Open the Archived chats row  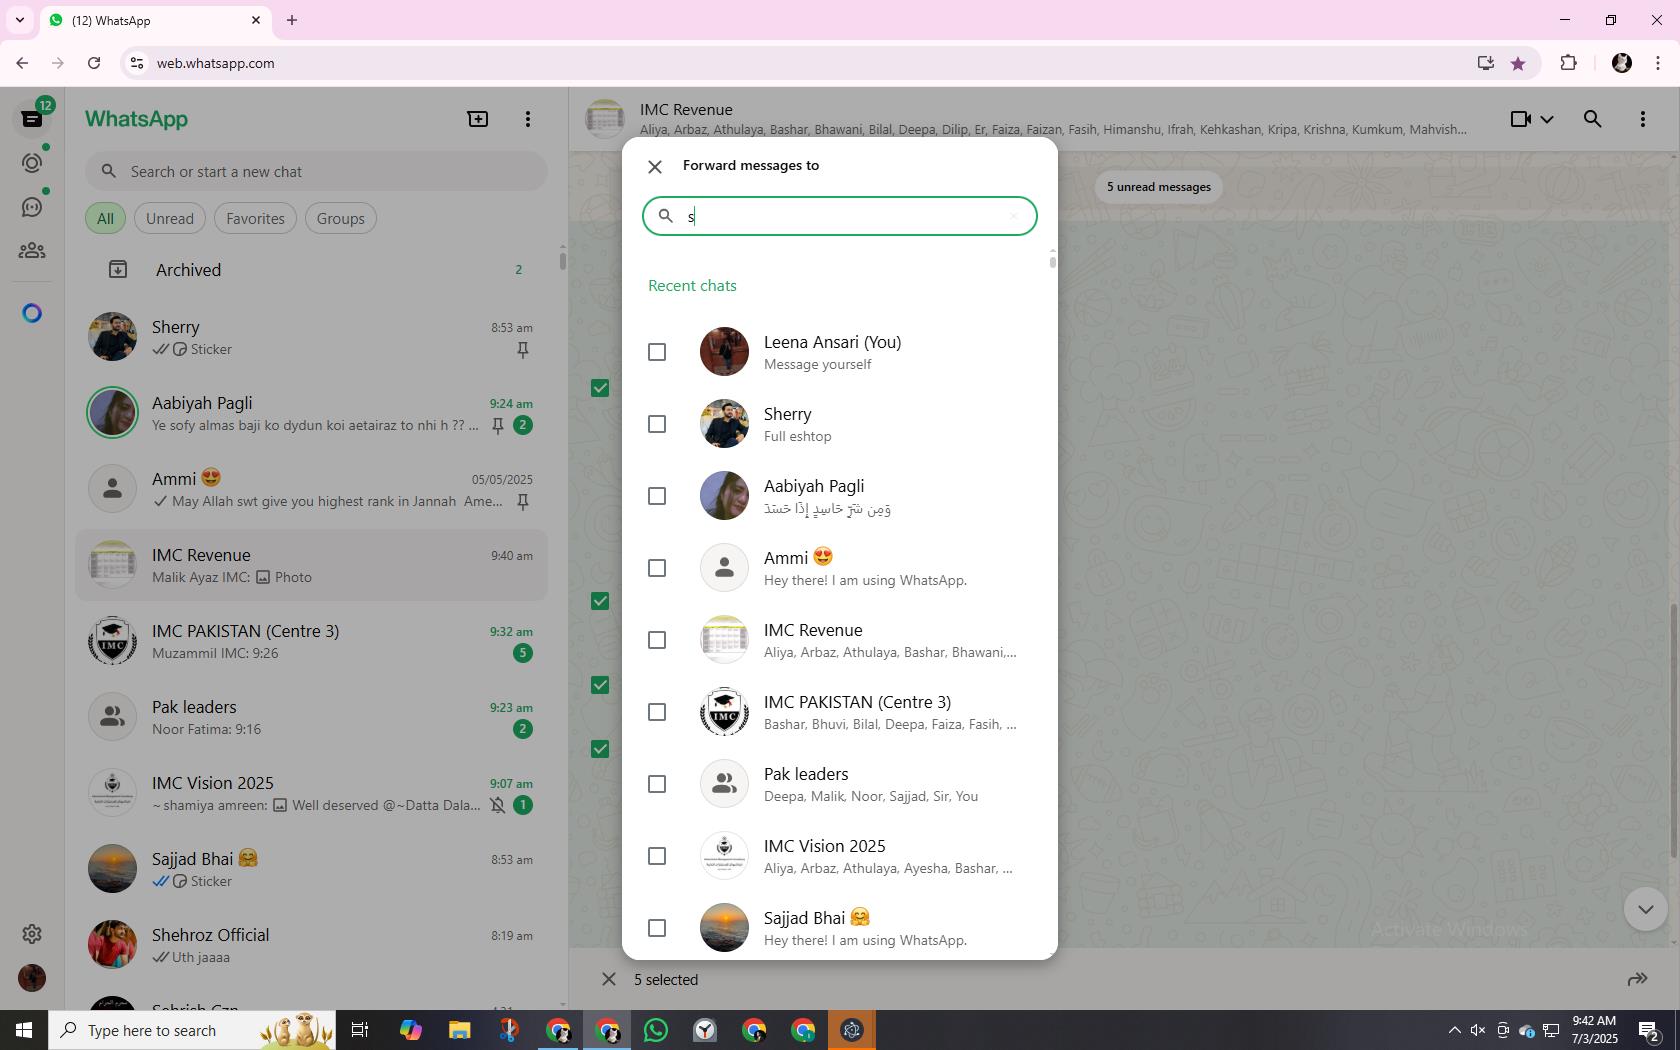311,270
